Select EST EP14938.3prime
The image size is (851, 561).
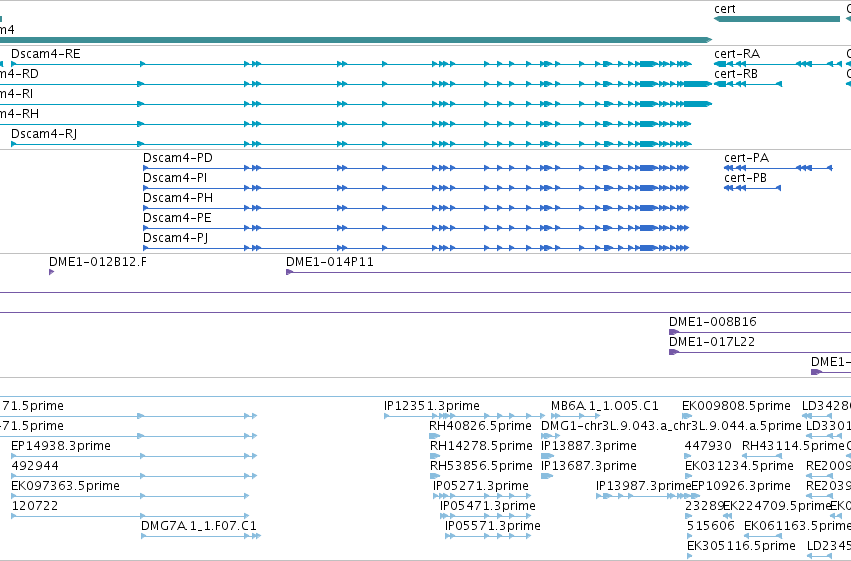click(61, 446)
